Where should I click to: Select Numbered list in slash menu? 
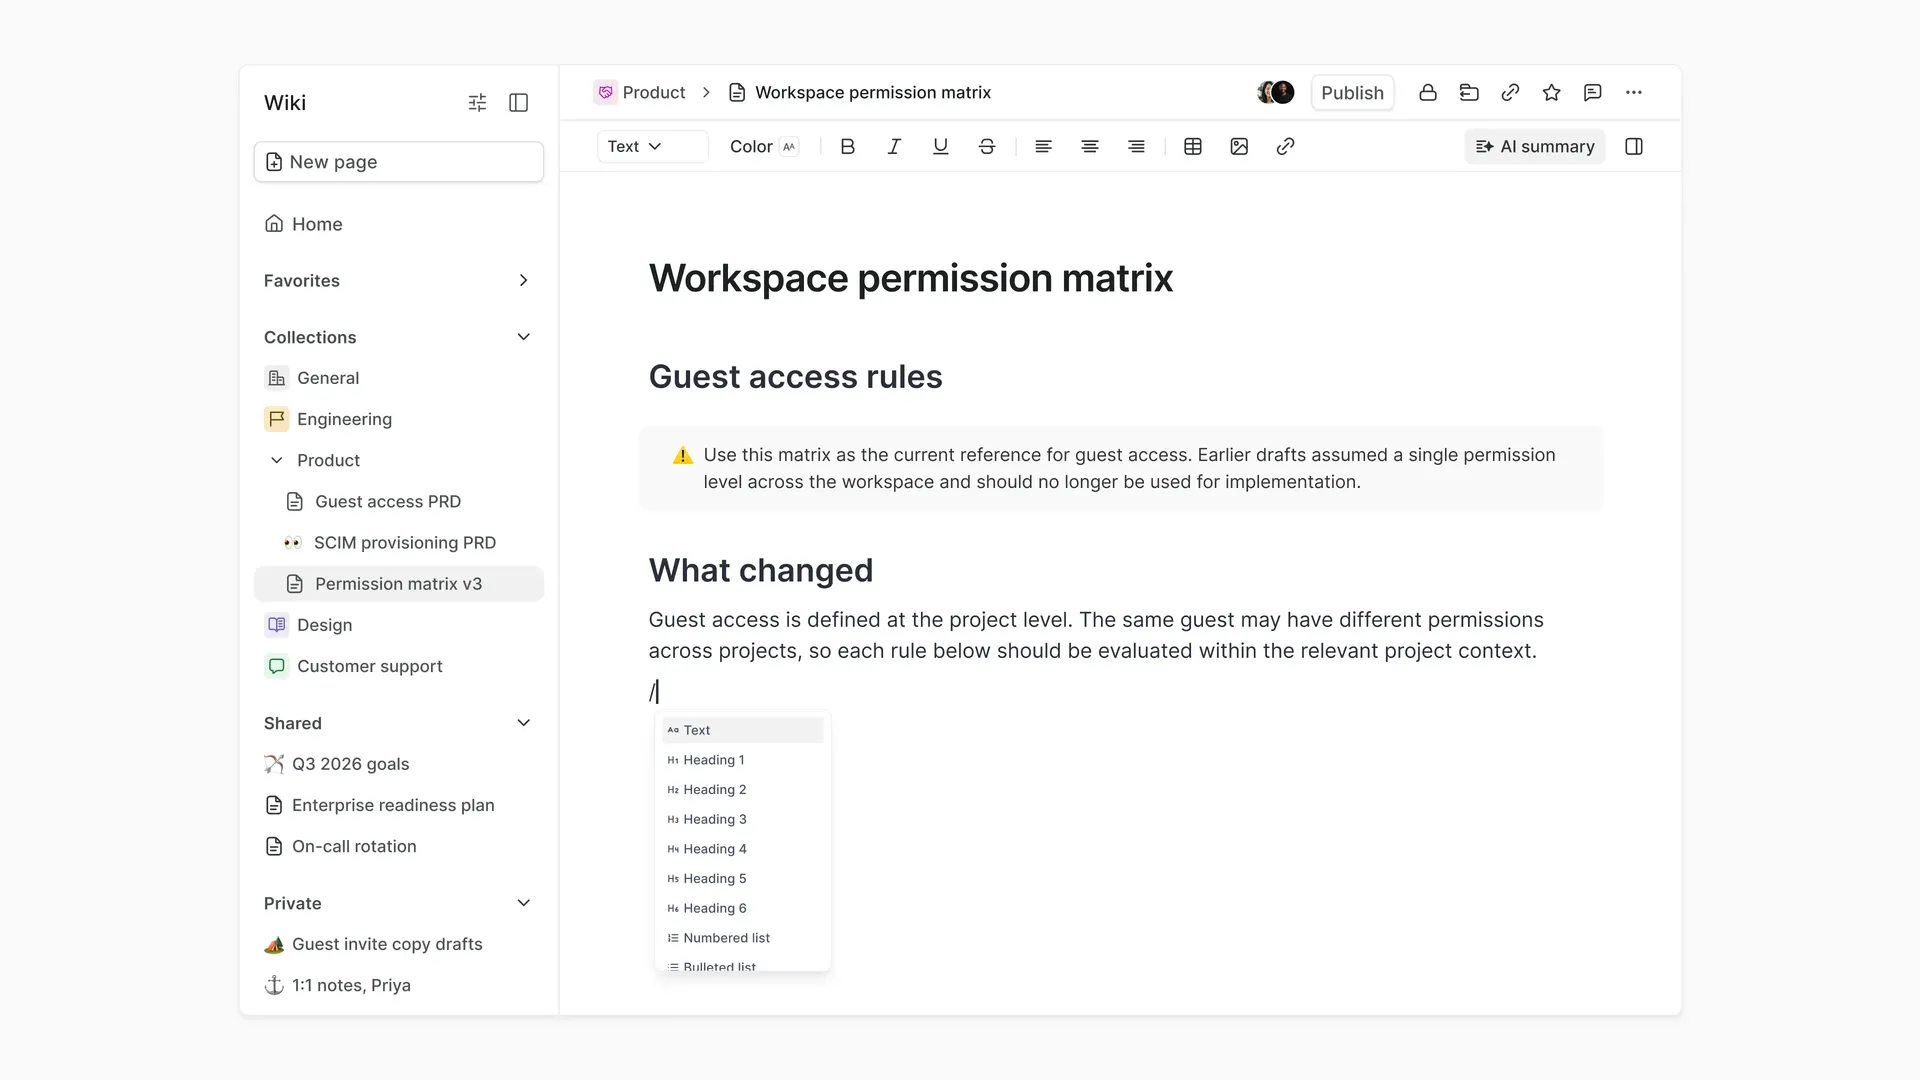click(x=743, y=938)
